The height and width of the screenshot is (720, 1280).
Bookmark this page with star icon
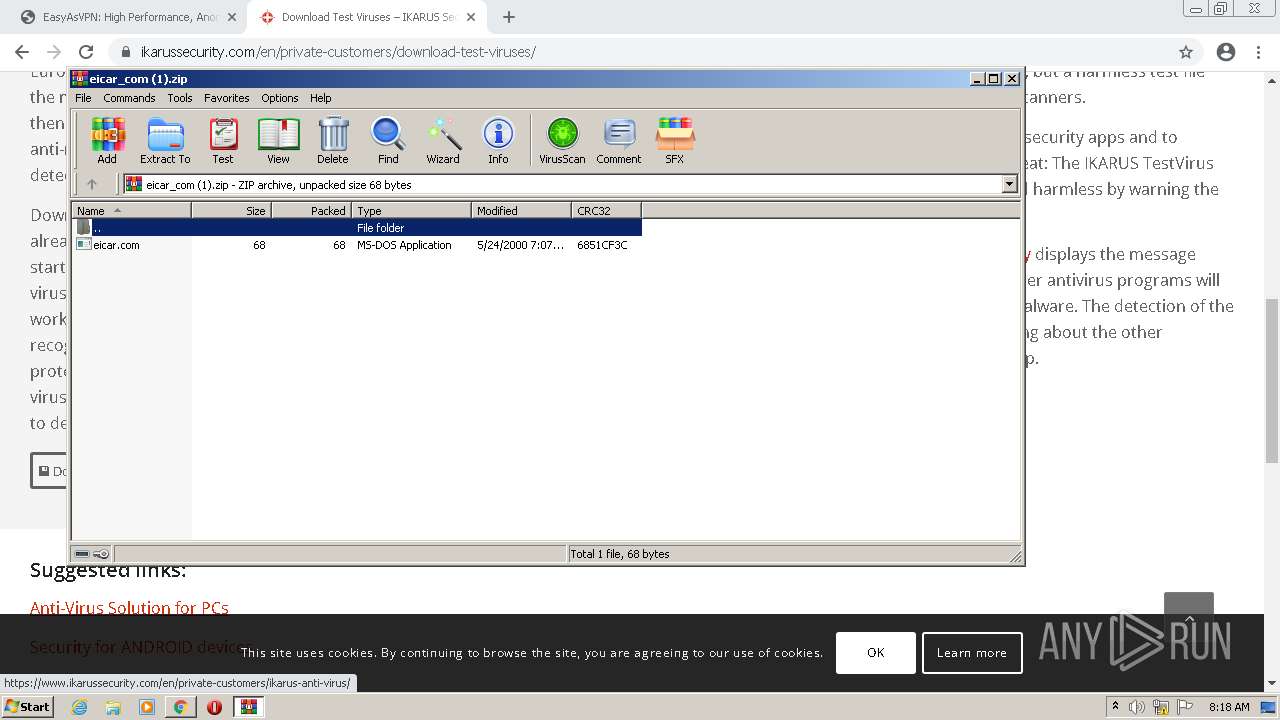(x=1186, y=52)
